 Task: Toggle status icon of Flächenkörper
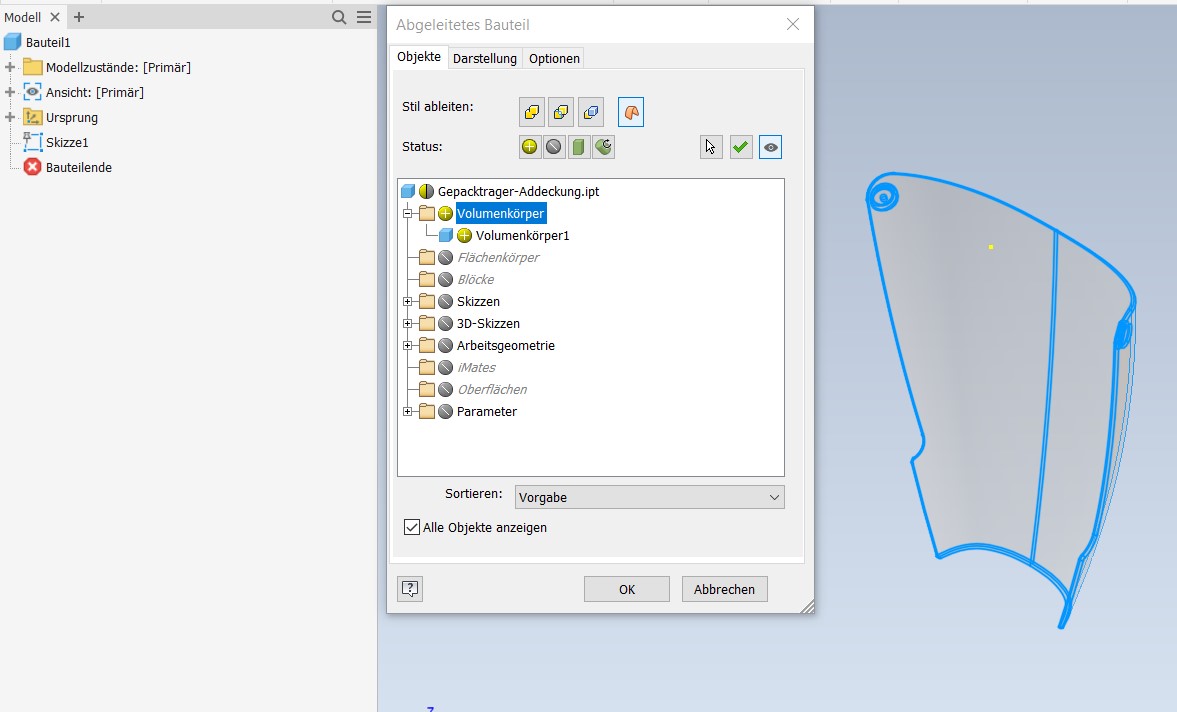click(x=445, y=257)
